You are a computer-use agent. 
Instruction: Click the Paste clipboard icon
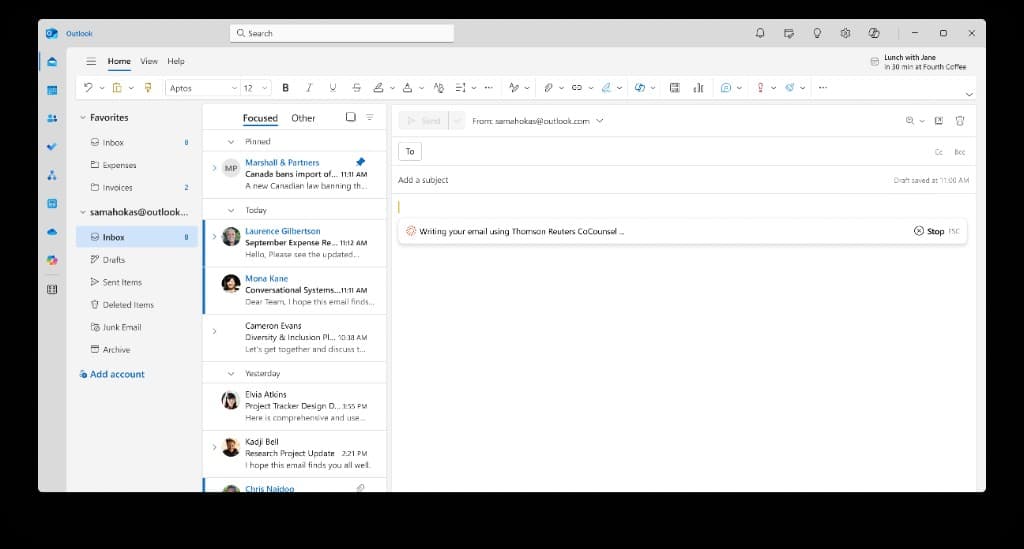pyautogui.click(x=117, y=87)
